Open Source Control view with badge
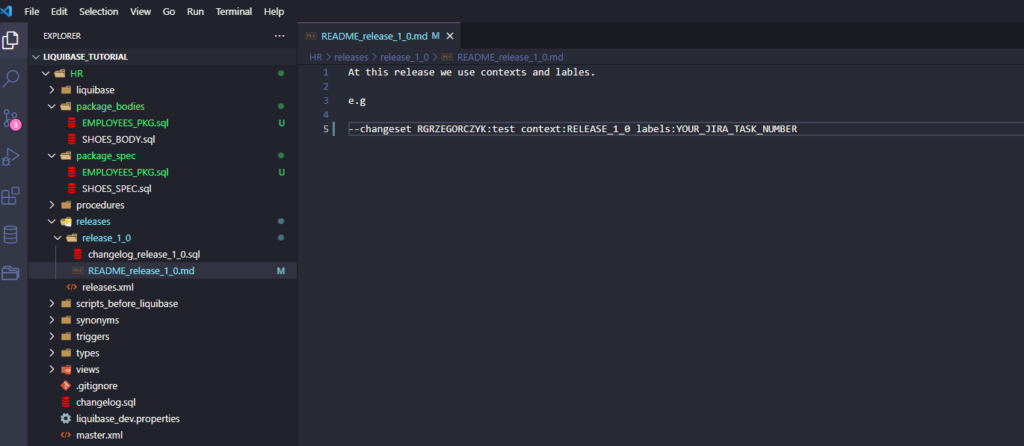1024x446 pixels. coord(11,118)
